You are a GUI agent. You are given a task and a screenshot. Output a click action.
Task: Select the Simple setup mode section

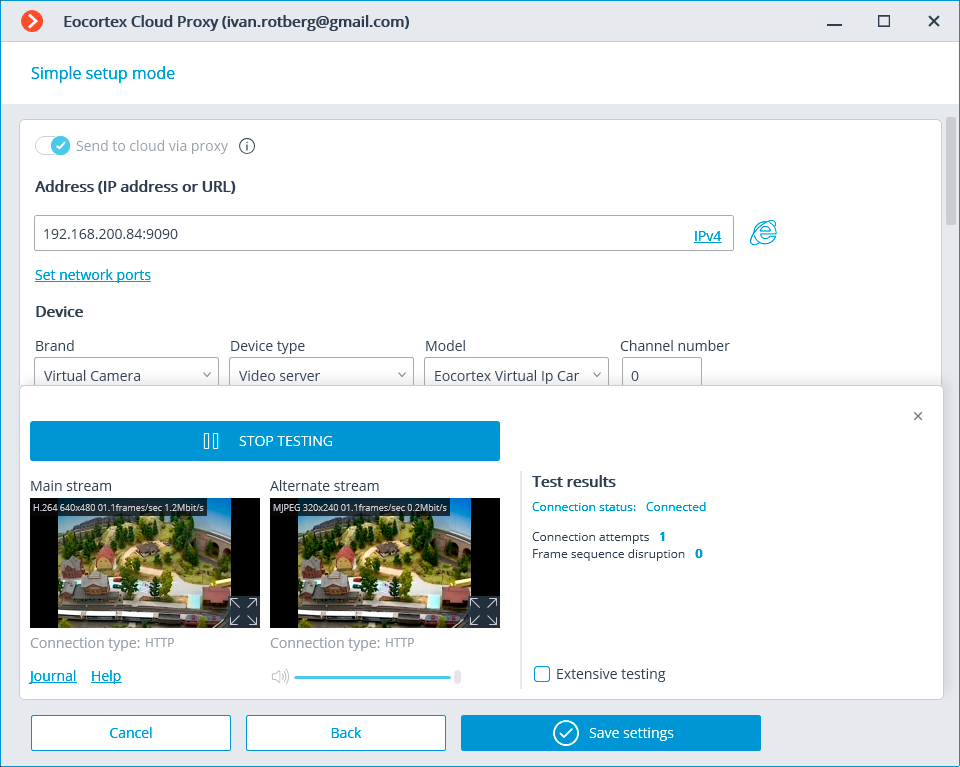coord(102,73)
